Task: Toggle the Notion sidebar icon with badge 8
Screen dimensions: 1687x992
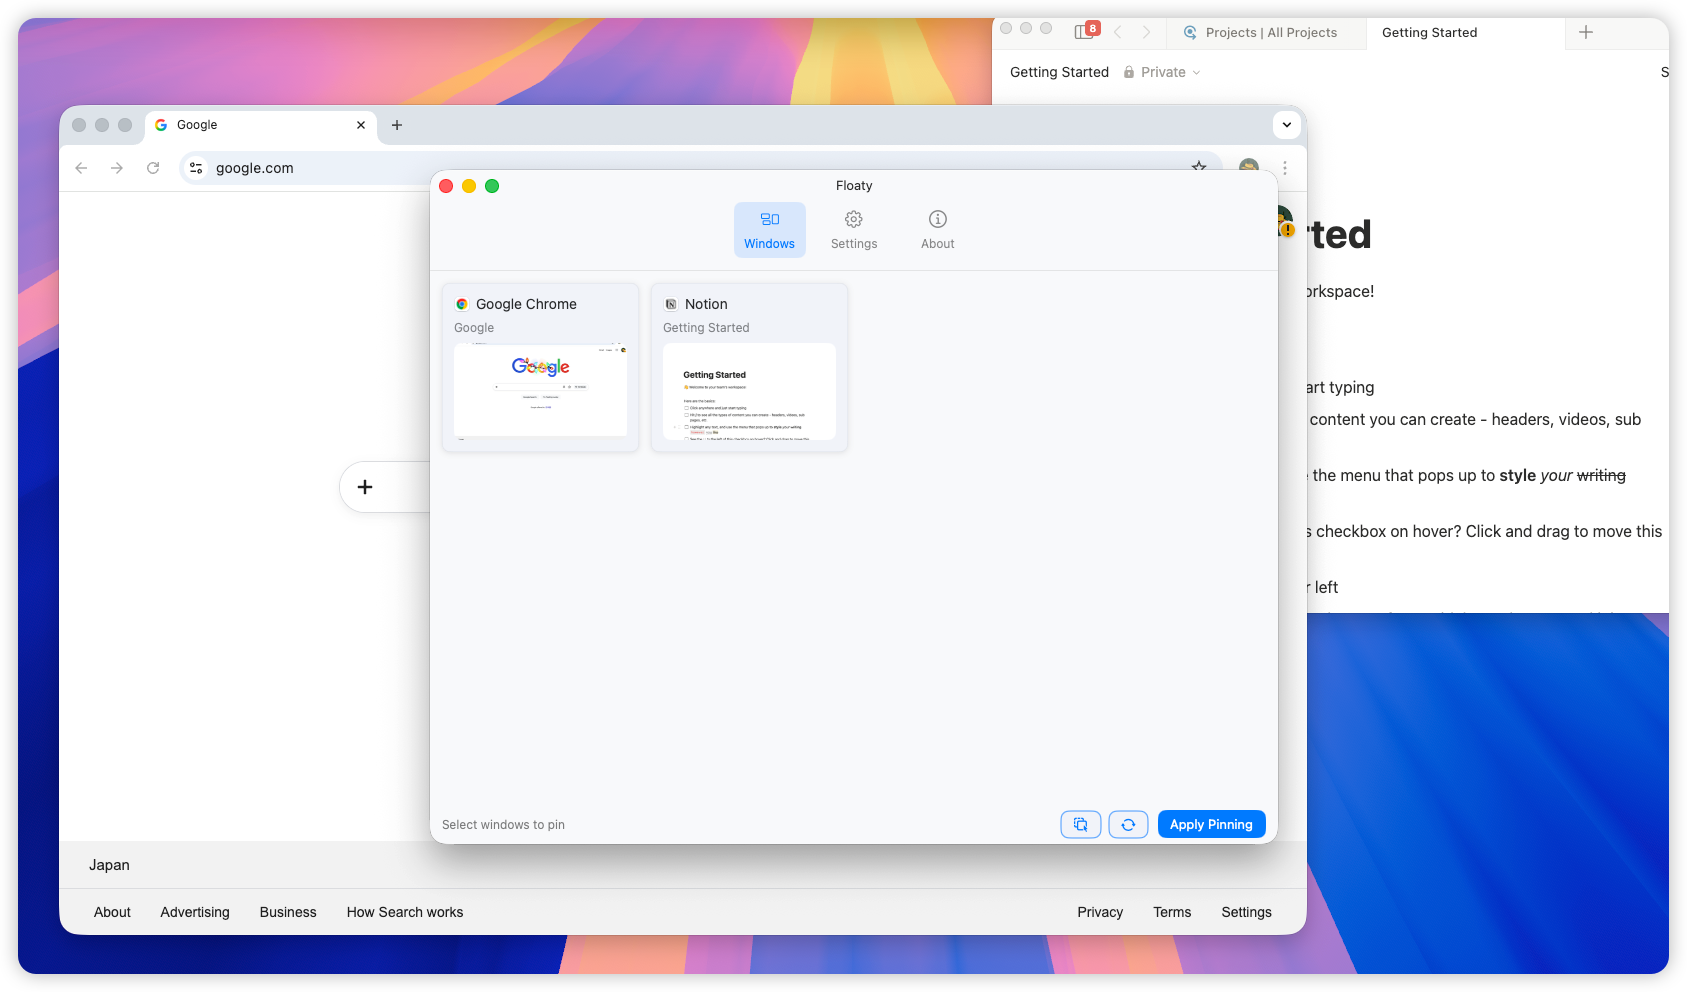Action: (x=1083, y=31)
